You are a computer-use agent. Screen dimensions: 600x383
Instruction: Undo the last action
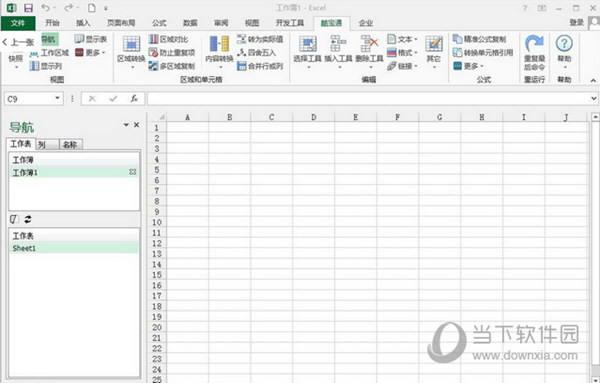(x=45, y=8)
